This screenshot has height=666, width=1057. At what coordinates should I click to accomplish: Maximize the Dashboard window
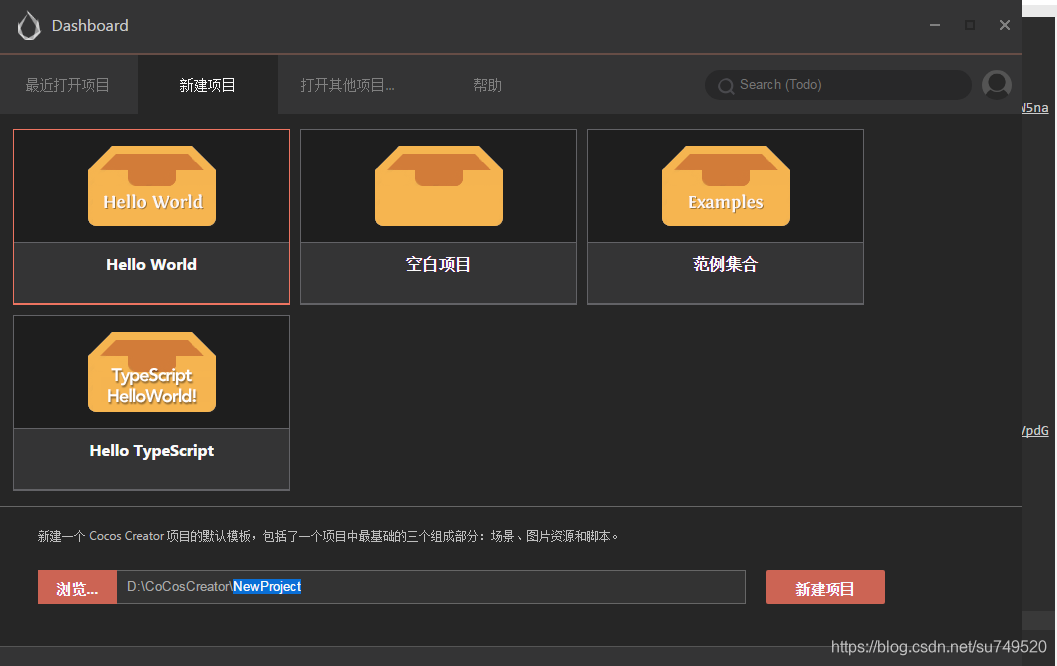tap(970, 26)
